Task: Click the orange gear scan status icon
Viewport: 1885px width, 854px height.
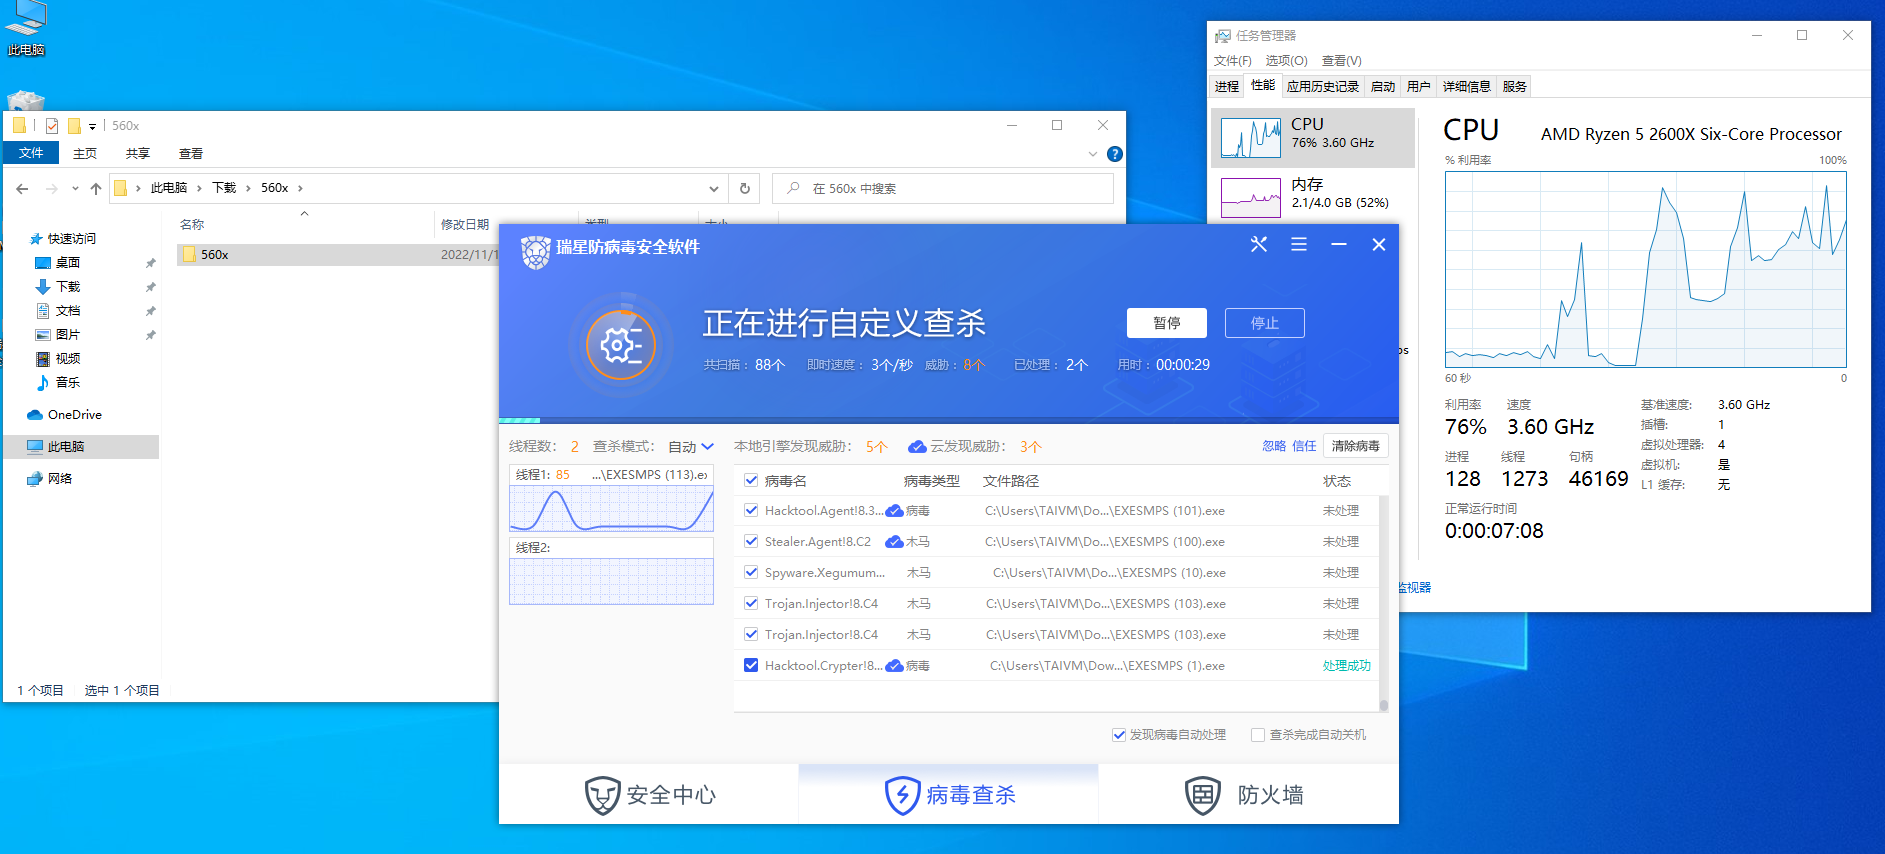Action: (x=621, y=345)
